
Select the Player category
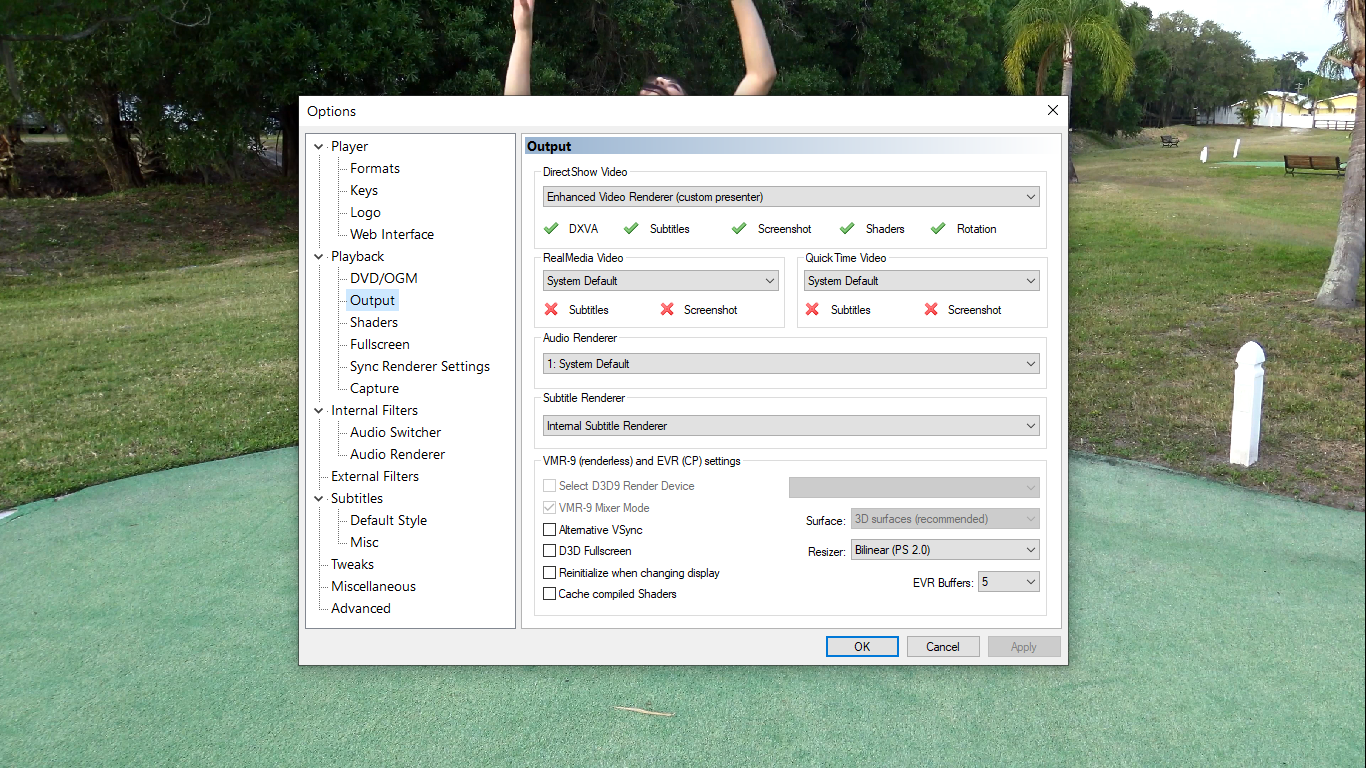point(349,146)
